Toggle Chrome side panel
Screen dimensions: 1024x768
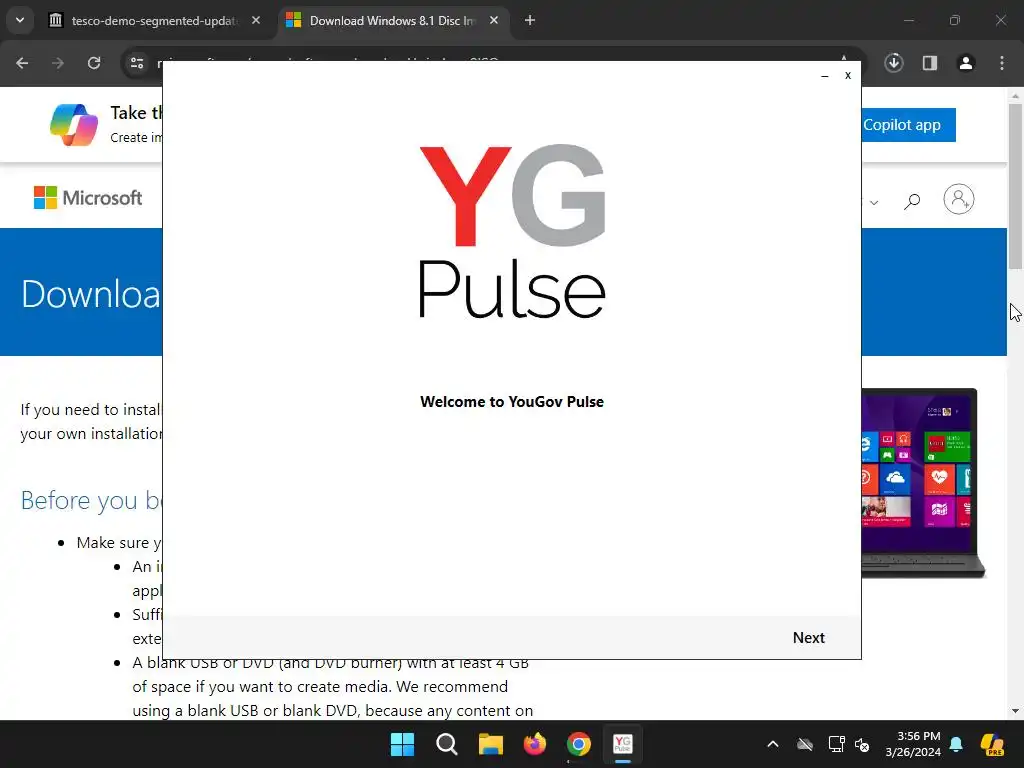[x=930, y=63]
